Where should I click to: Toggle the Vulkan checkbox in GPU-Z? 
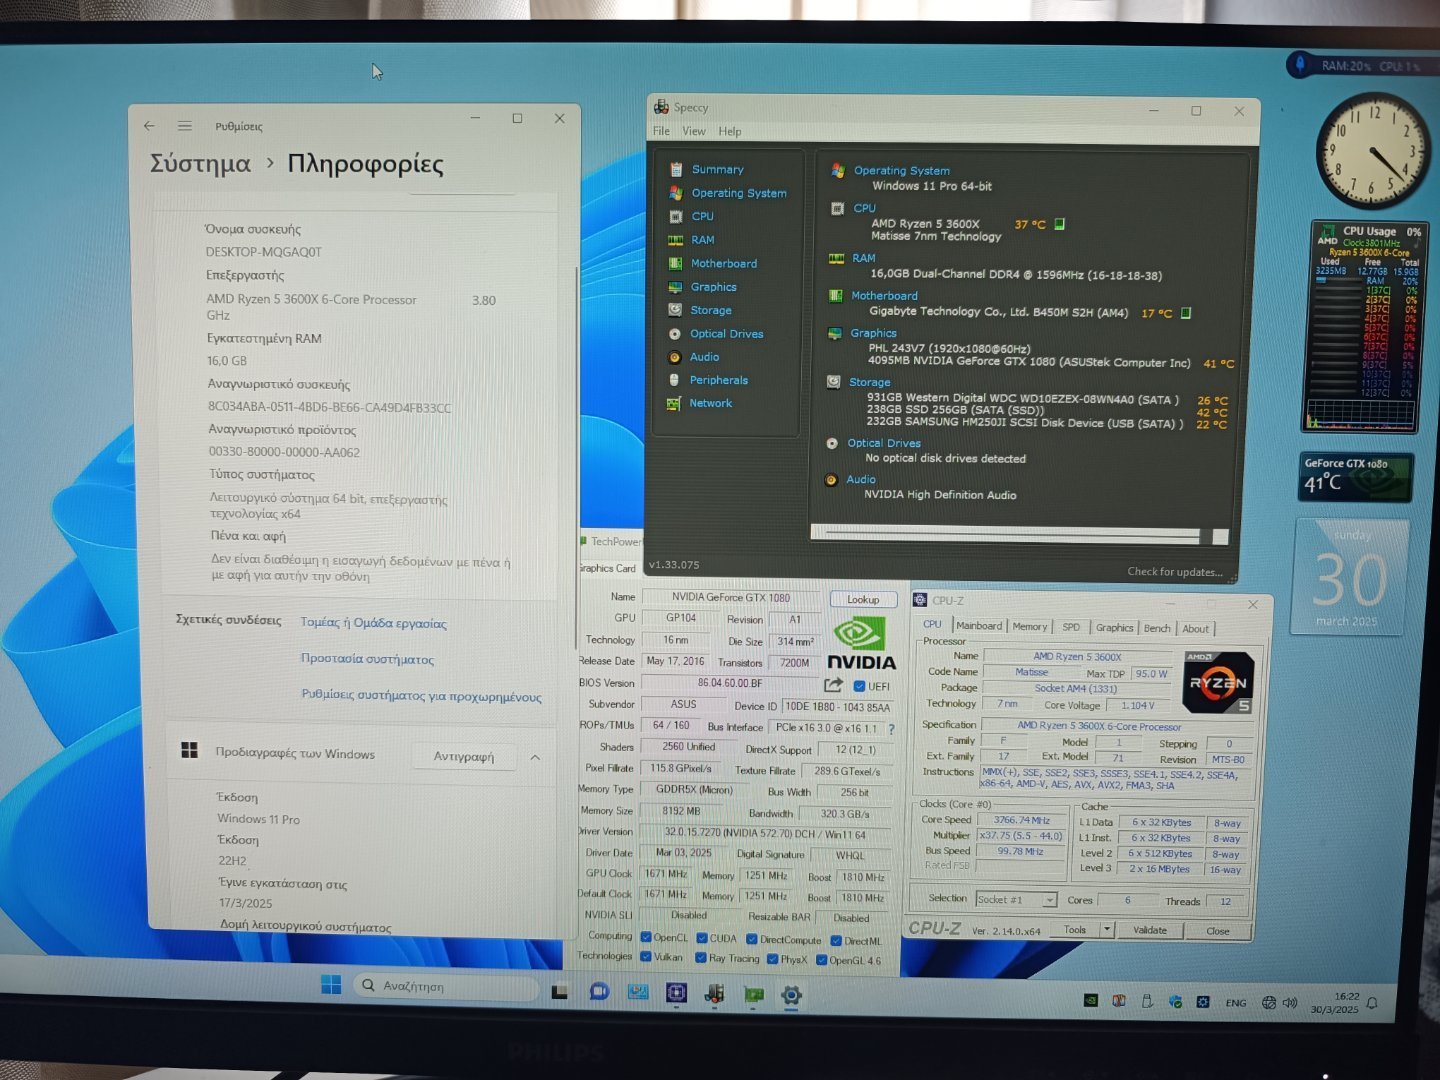[645, 957]
